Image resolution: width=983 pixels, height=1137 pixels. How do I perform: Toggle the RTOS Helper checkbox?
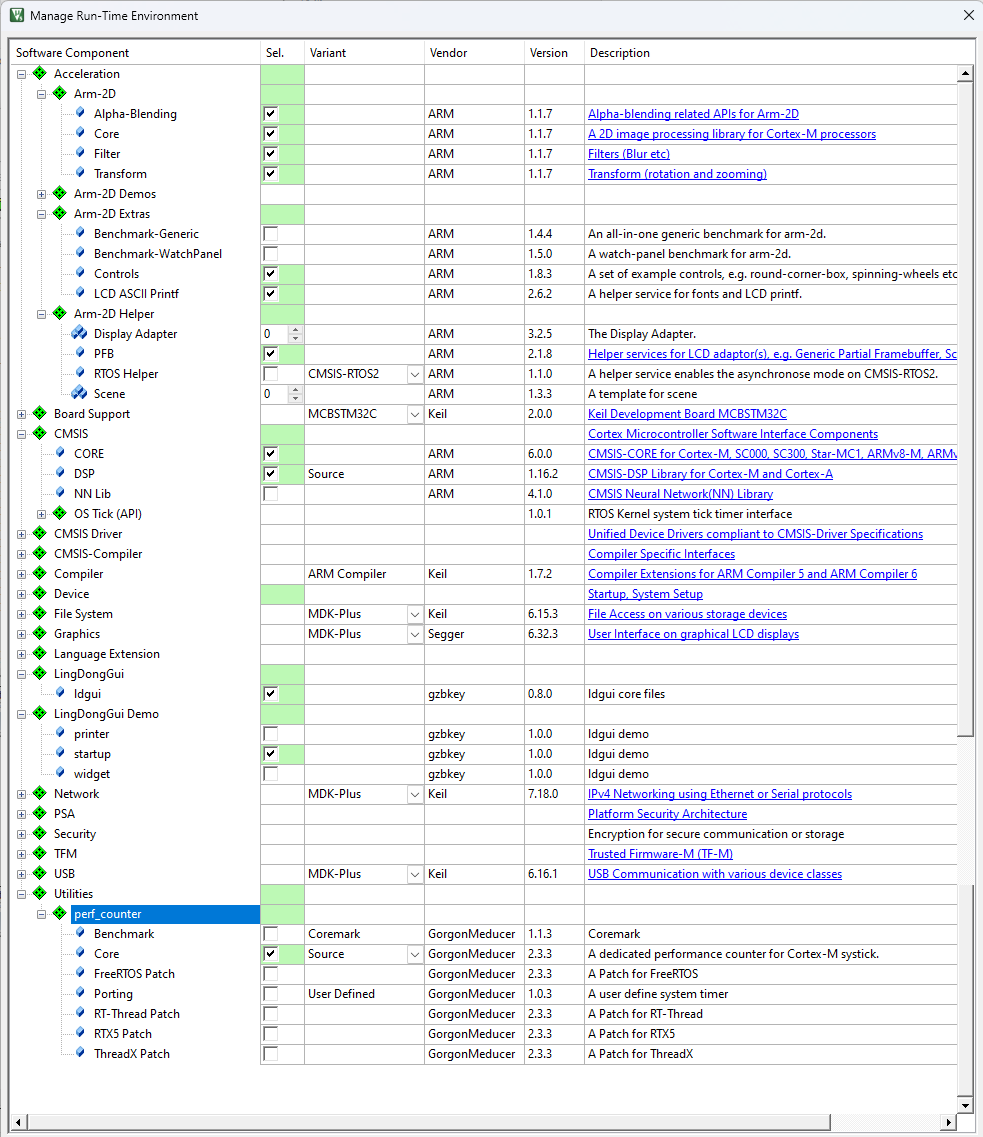(270, 373)
